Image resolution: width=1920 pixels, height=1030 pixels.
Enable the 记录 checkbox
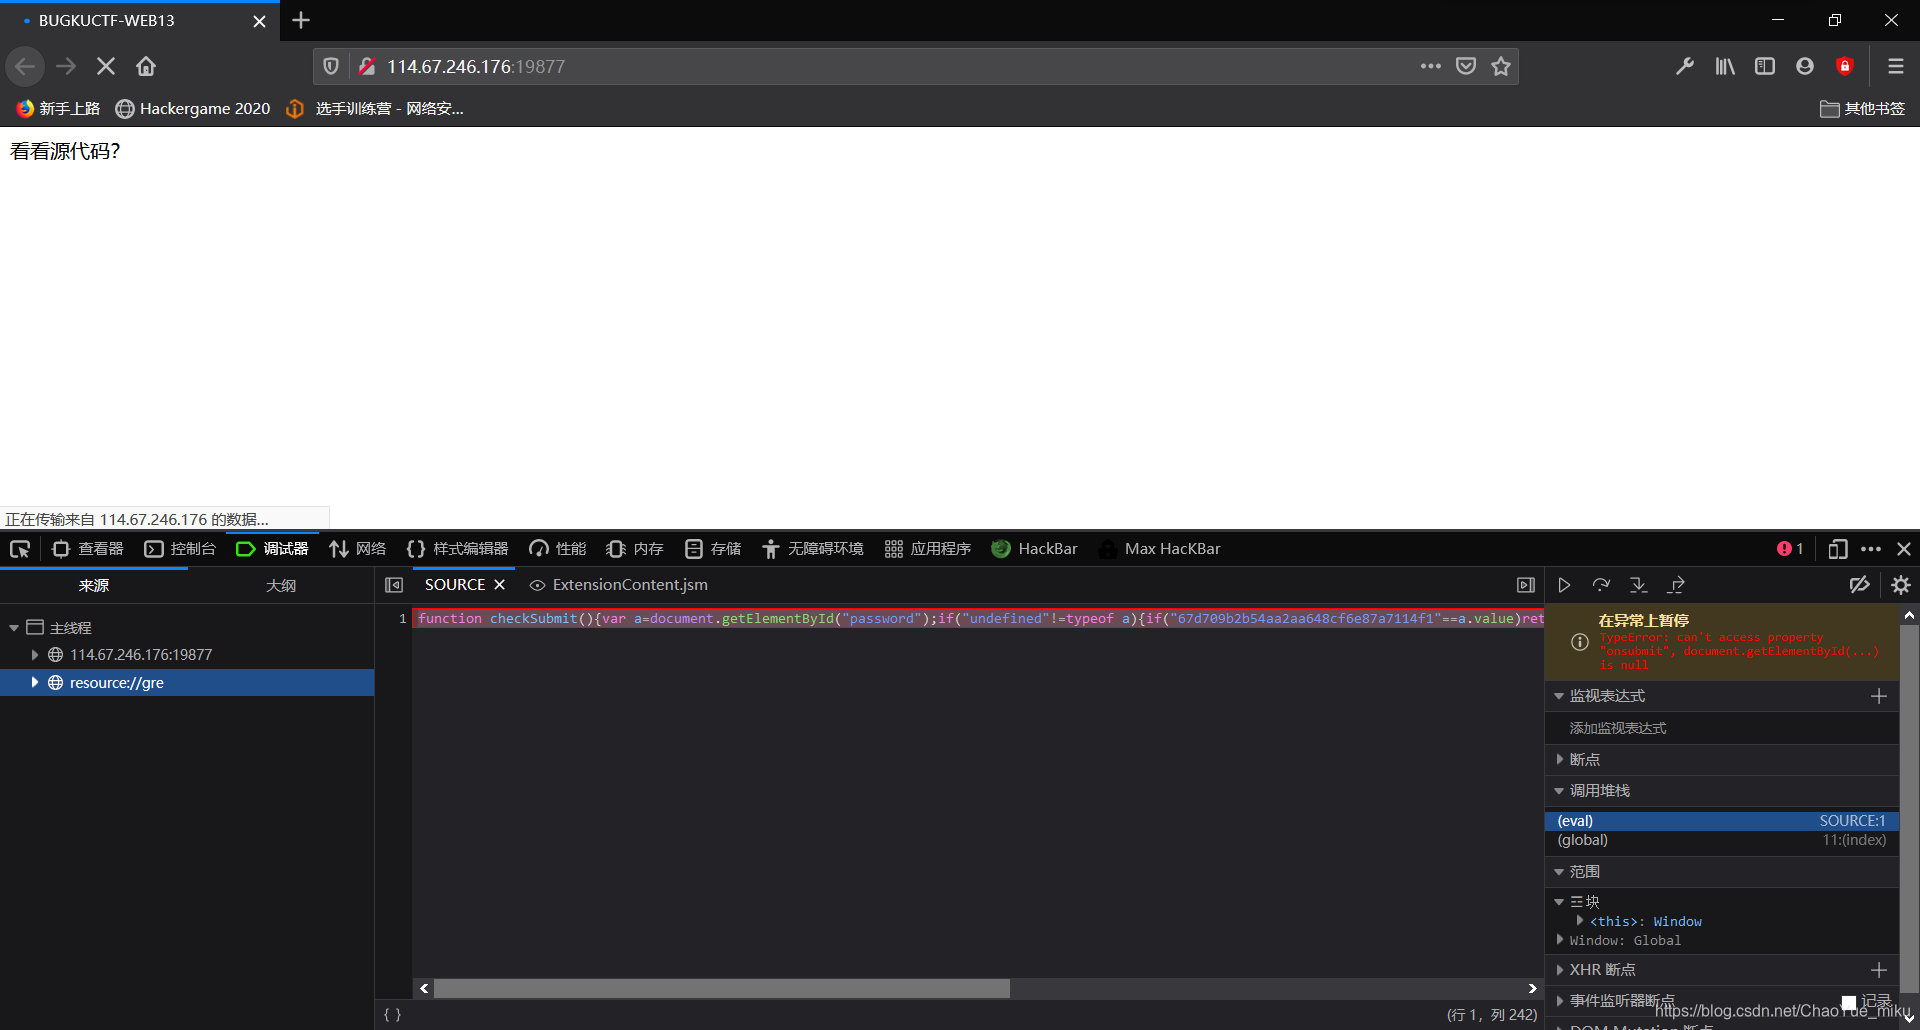pyautogui.click(x=1848, y=1000)
